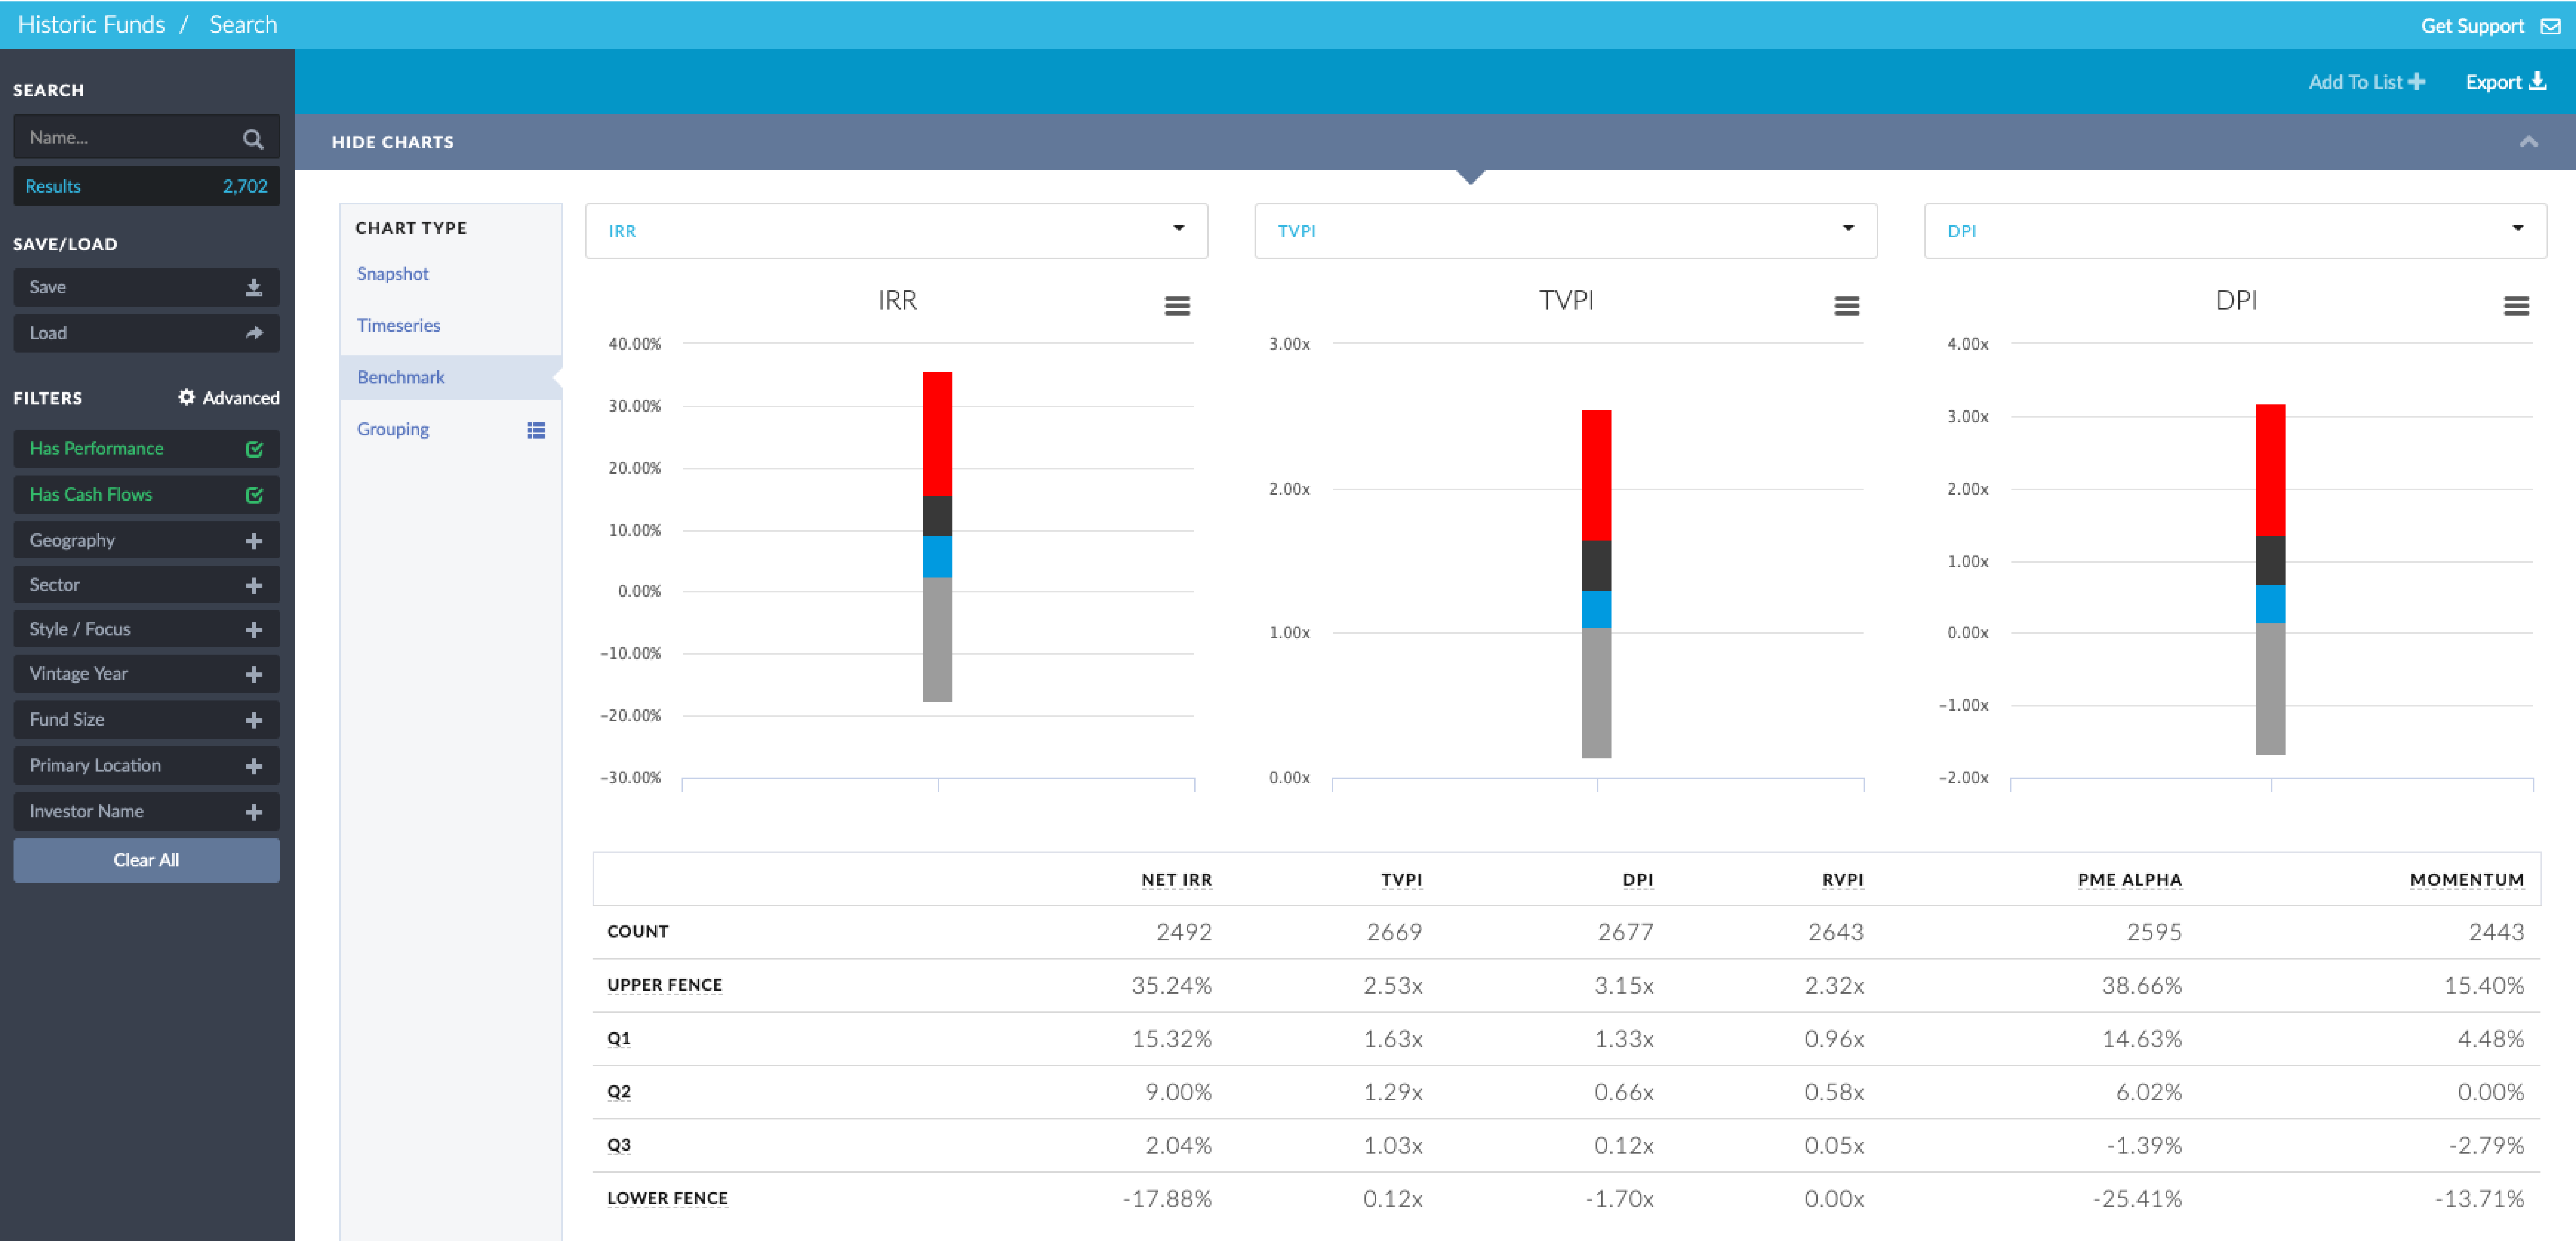Viewport: 2576px width, 1241px height.
Task: Select Snapshot chart type
Action: (392, 274)
